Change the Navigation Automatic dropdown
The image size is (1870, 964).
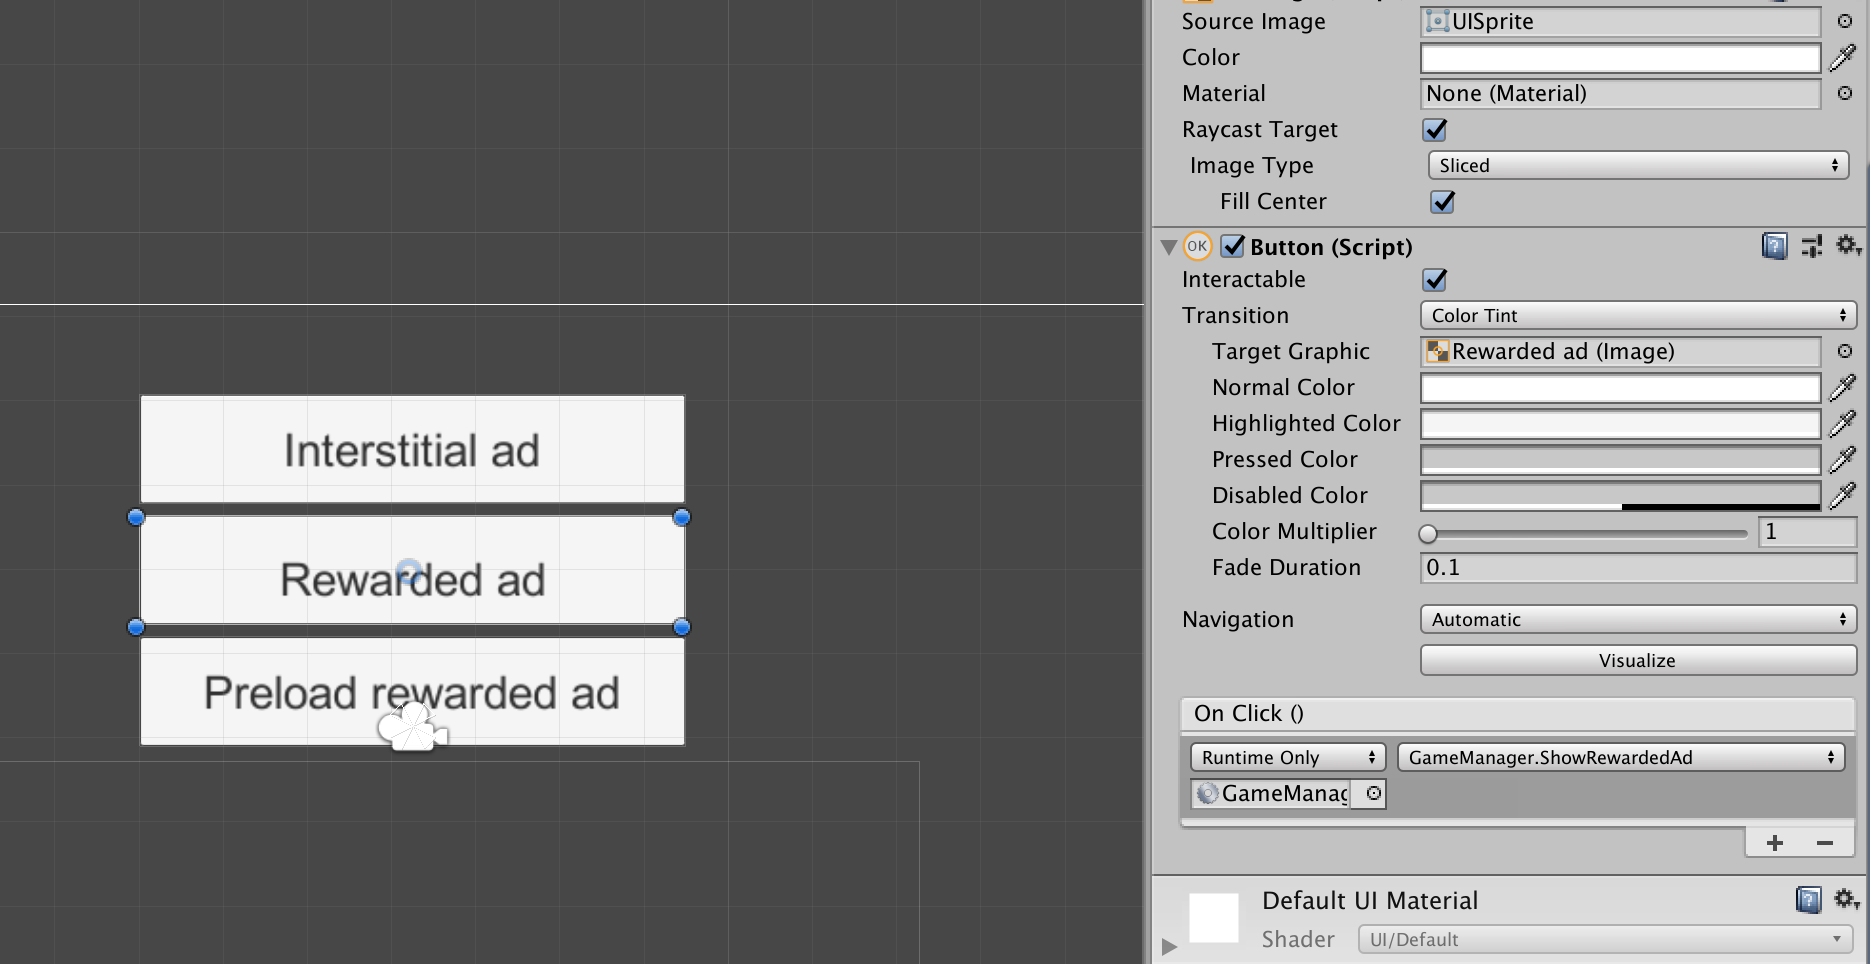click(1638, 620)
